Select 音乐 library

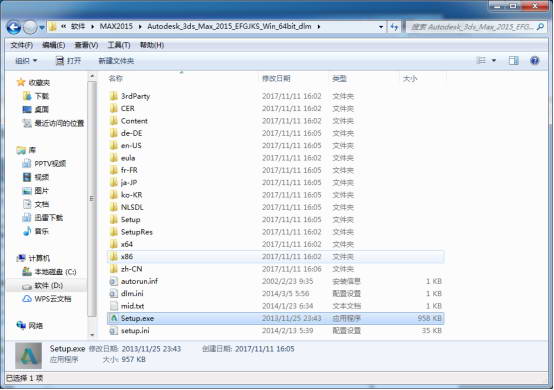41,232
